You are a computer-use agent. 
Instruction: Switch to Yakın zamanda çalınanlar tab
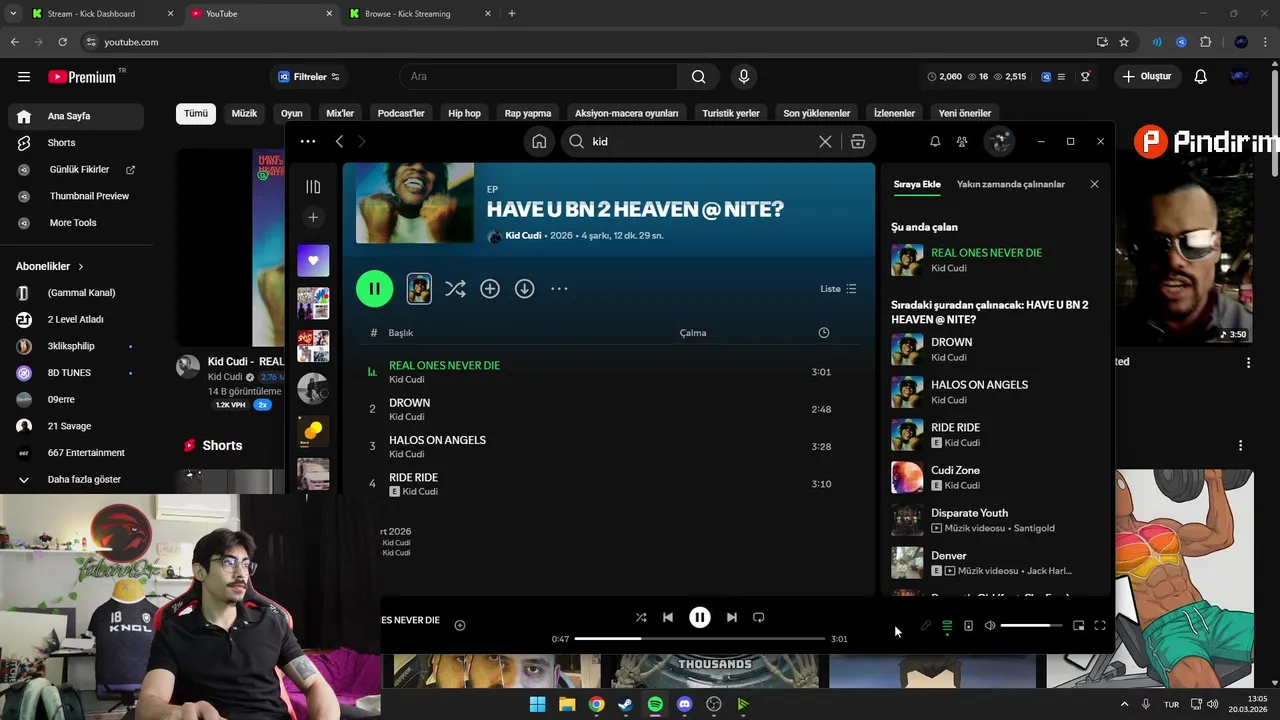pyautogui.click(x=1011, y=184)
